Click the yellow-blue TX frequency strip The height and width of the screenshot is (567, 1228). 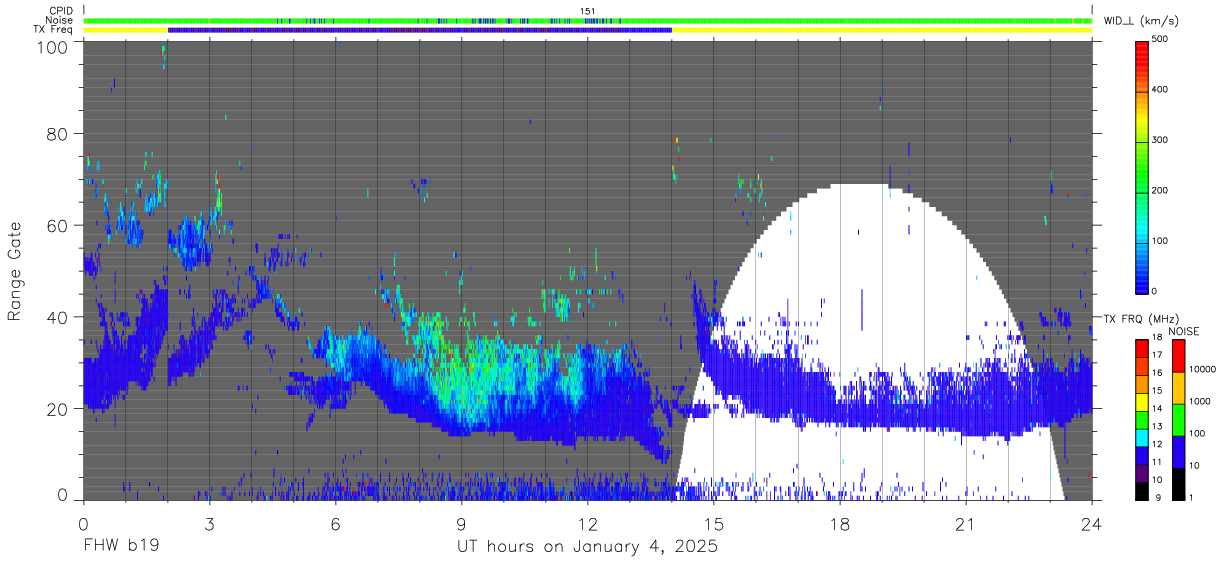(x=588, y=30)
